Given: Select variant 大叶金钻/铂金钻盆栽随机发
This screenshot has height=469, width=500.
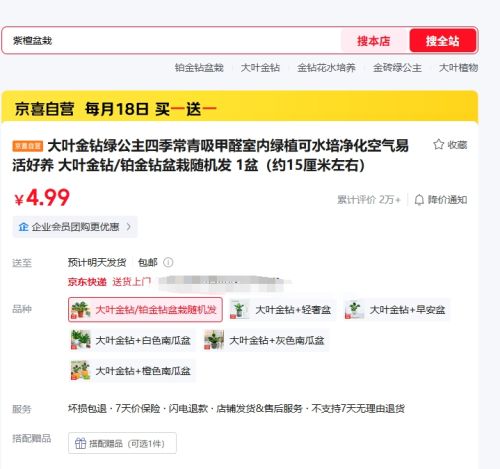Looking at the screenshot, I should (x=145, y=310).
